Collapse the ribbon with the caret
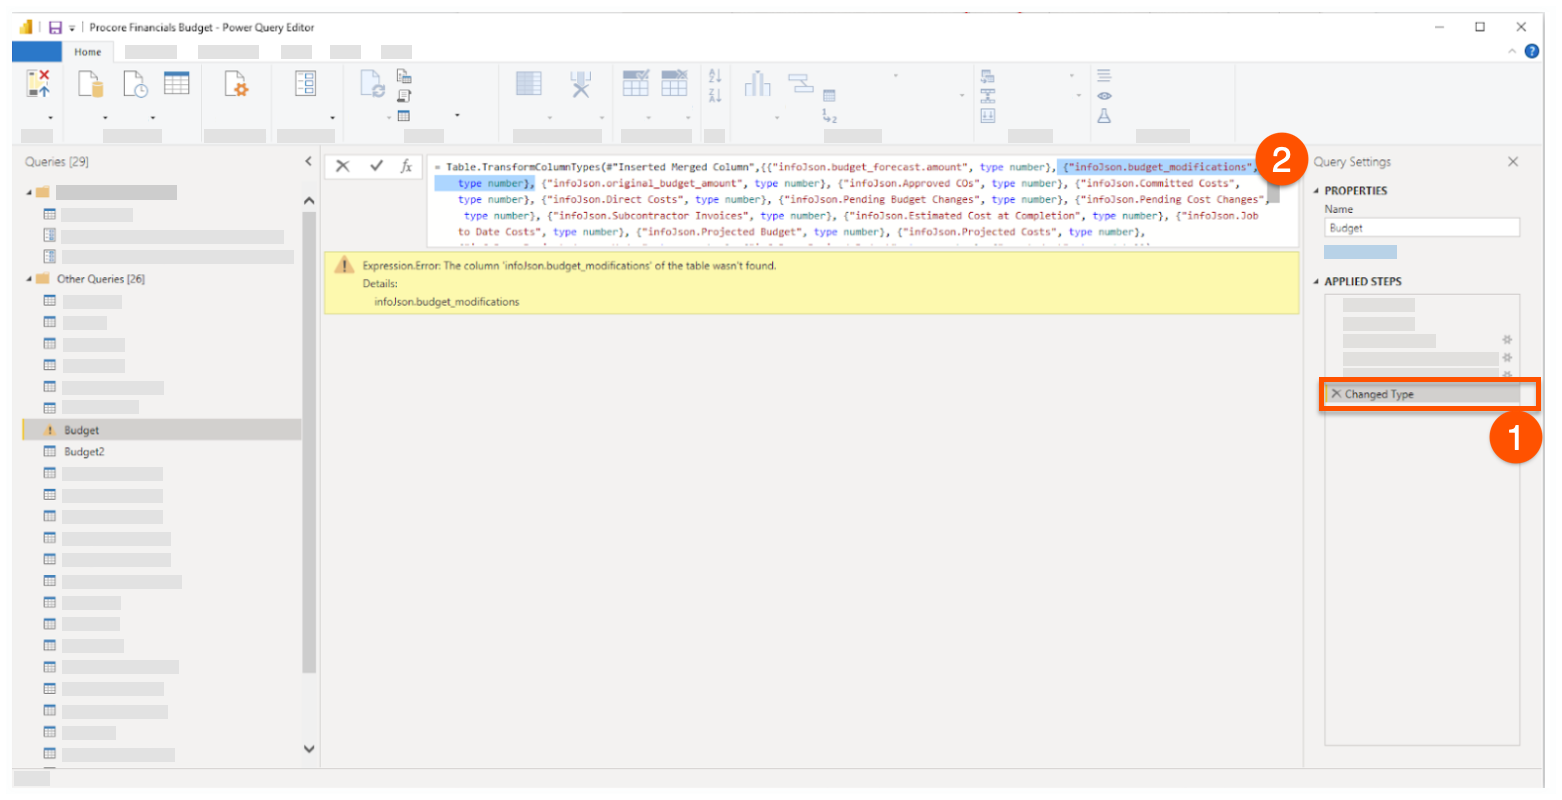Image resolution: width=1562 pixels, height=800 pixels. point(1512,52)
